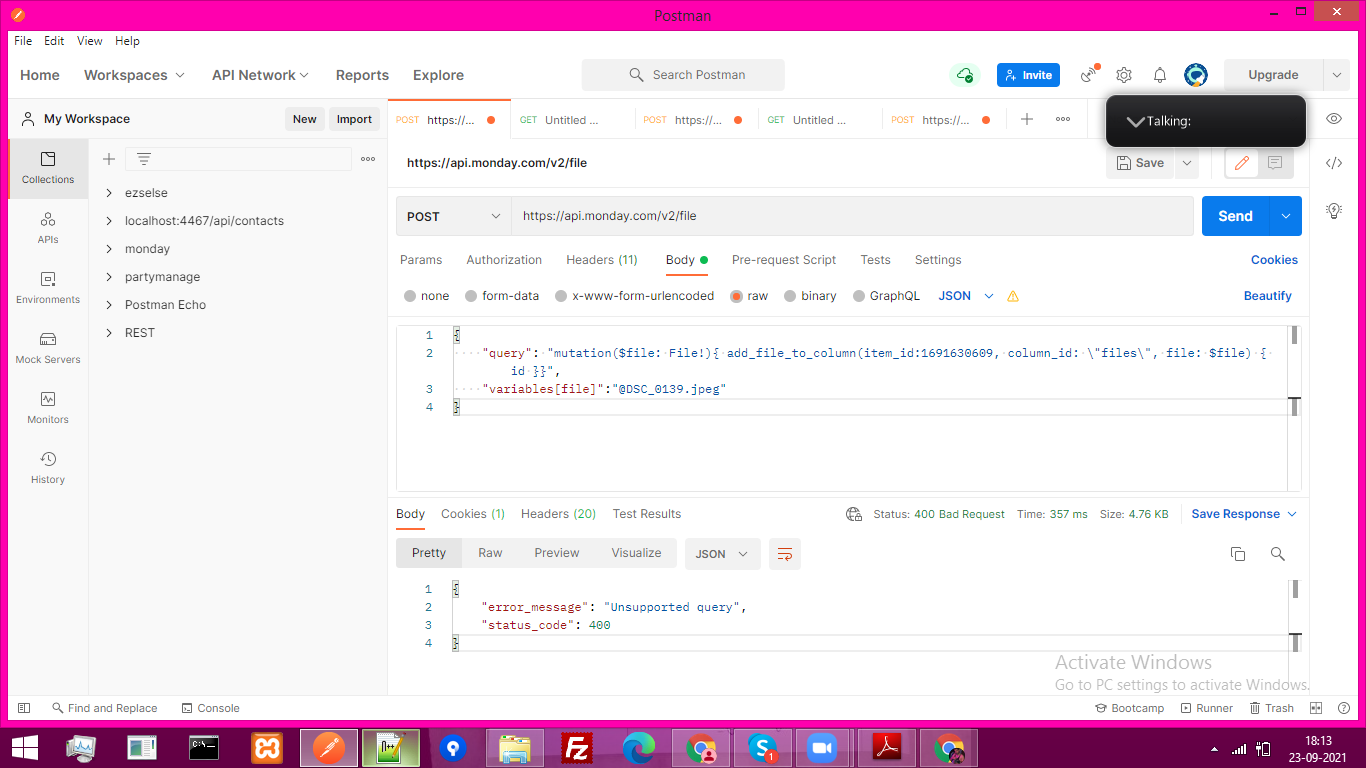Expand the partymanage collection
Image resolution: width=1366 pixels, height=768 pixels.
[x=109, y=277]
